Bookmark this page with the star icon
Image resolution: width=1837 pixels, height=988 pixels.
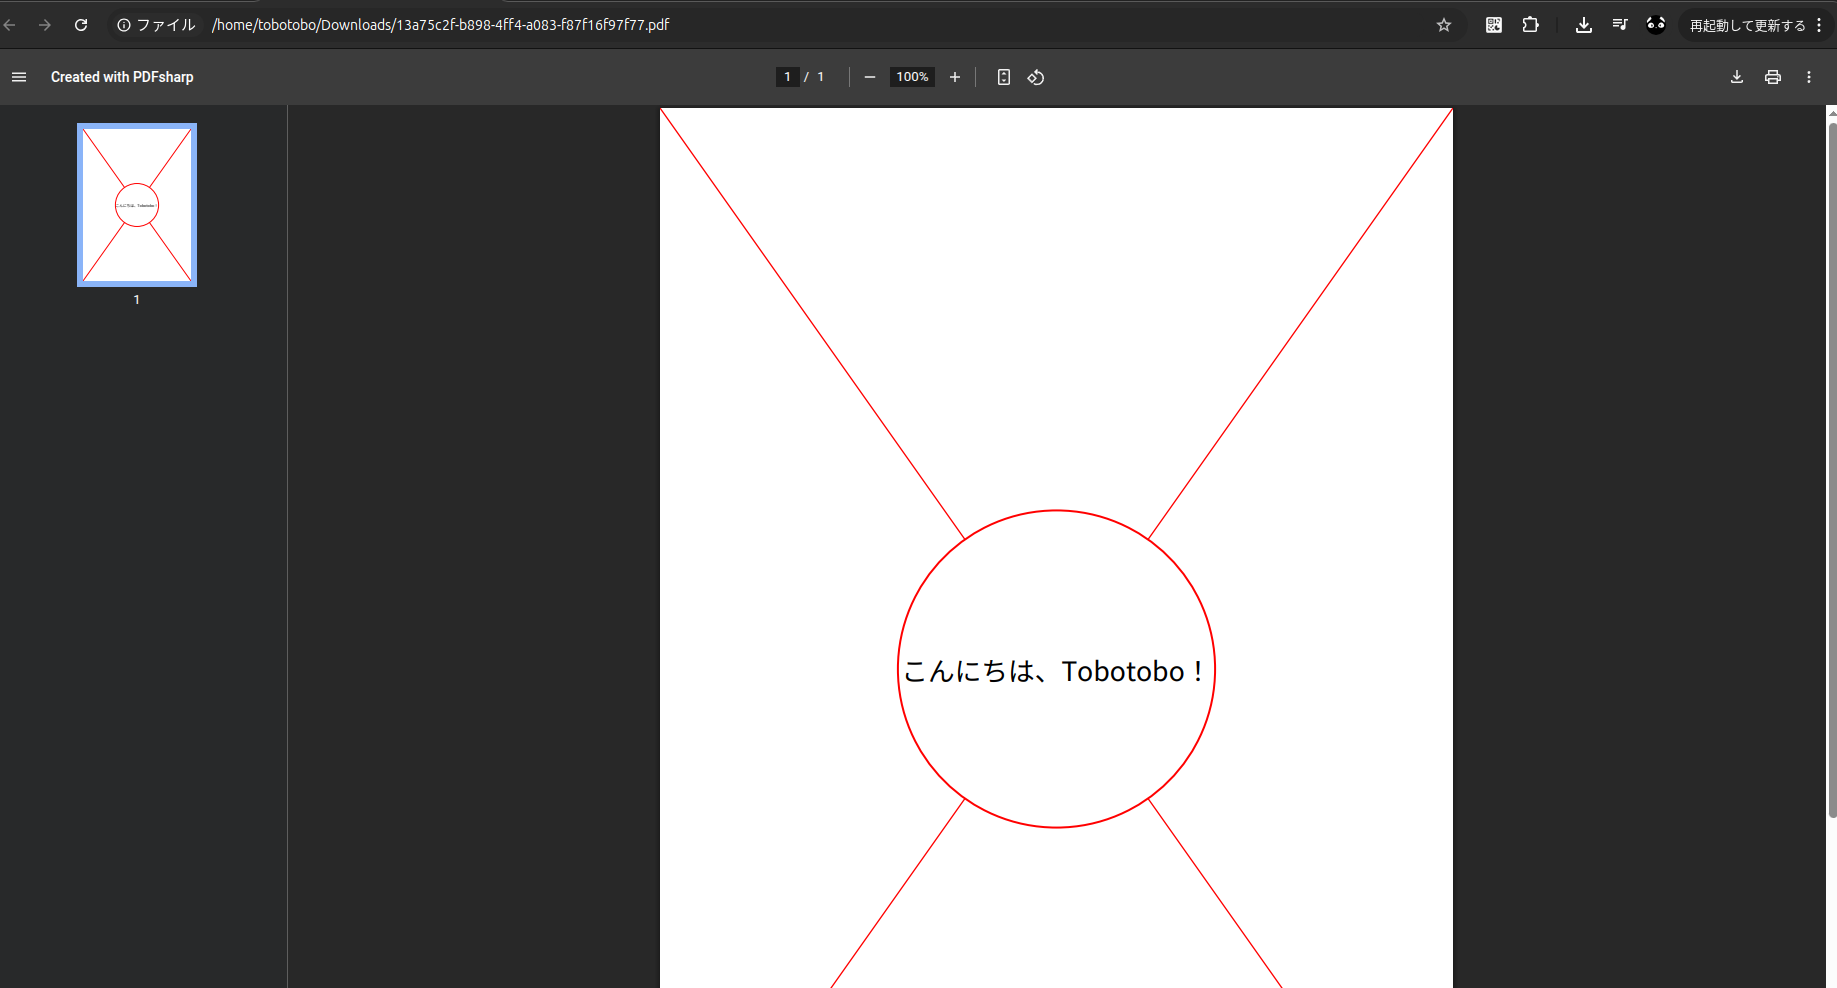click(1444, 25)
